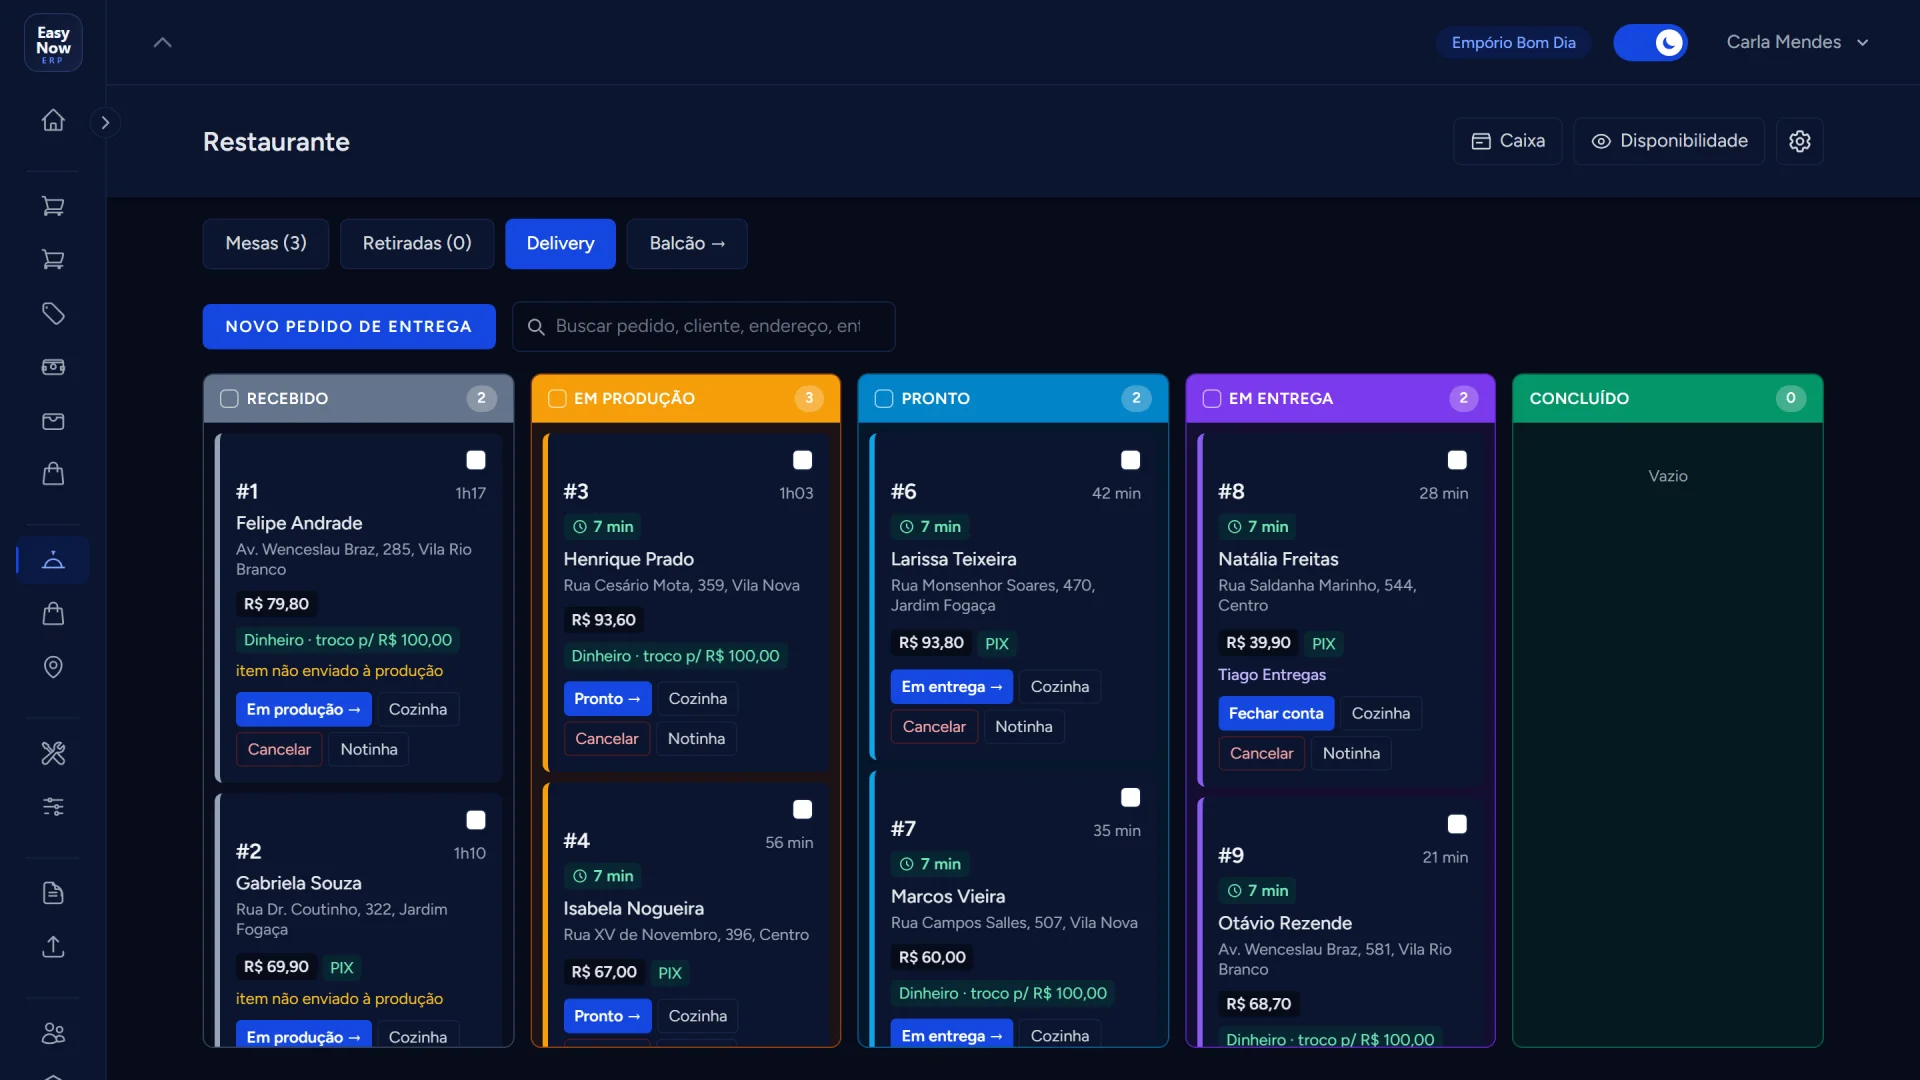This screenshot has height=1080, width=1920.
Task: Toggle the dark mode switch
Action: (1650, 42)
